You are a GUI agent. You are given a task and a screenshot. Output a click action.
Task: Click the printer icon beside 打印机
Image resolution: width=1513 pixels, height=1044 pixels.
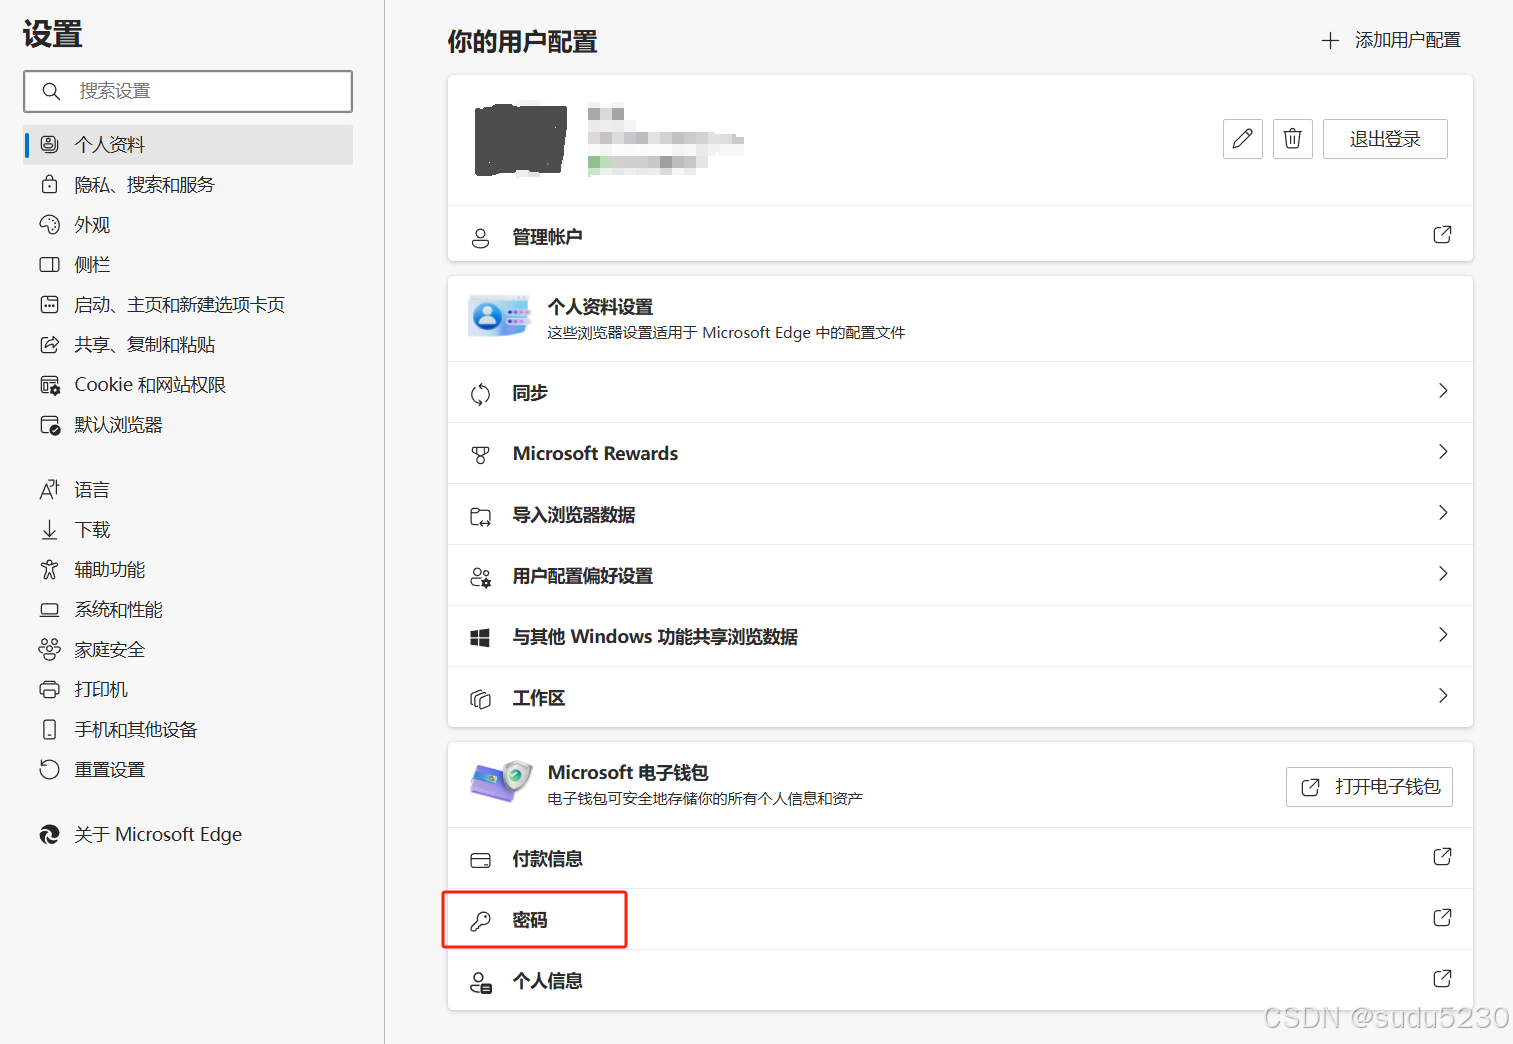(49, 689)
